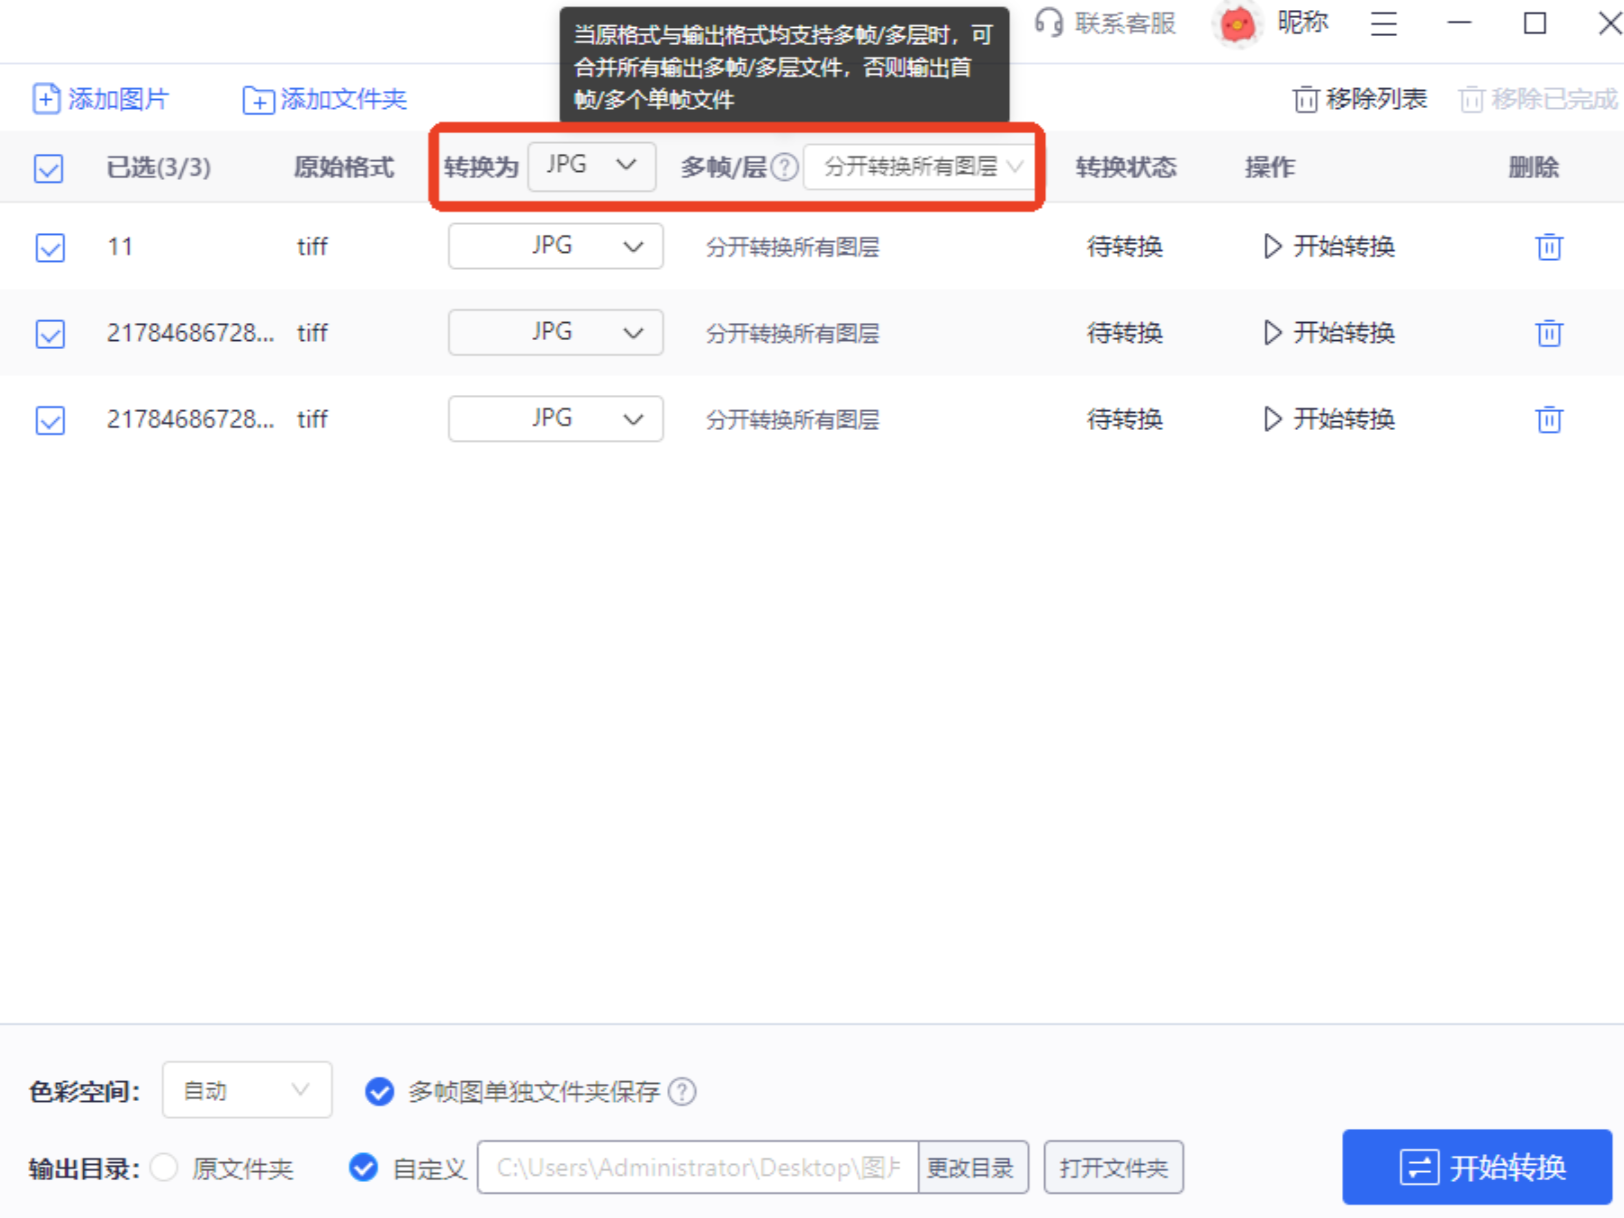Image resolution: width=1624 pixels, height=1218 pixels.
Task: Click the 移除列表 trash icon
Action: click(x=1305, y=99)
